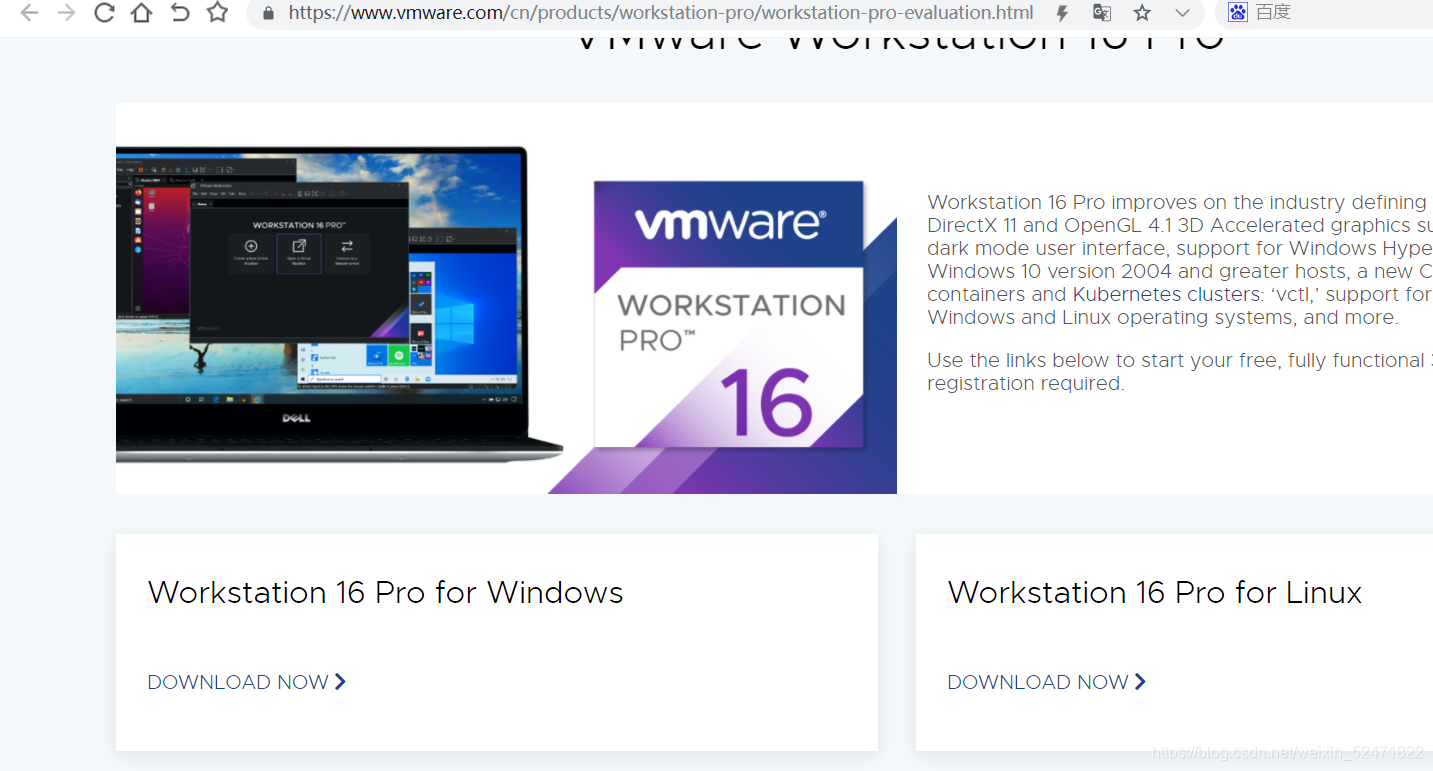
Task: Click the Workstation 16 Pro for Linux heading
Action: [x=1155, y=592]
